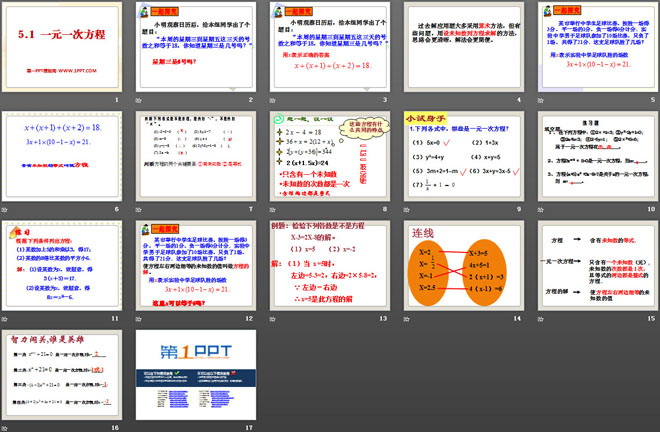Click animation star icon under slide 11
660x432 pixels.
[x=4, y=319]
